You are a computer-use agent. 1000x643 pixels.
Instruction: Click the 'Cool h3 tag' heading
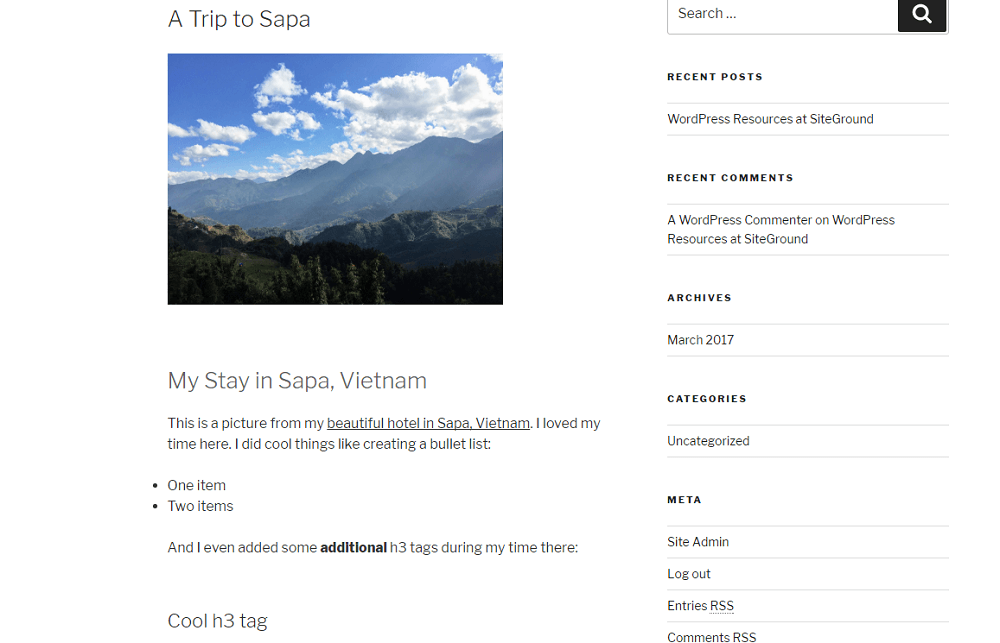click(217, 621)
